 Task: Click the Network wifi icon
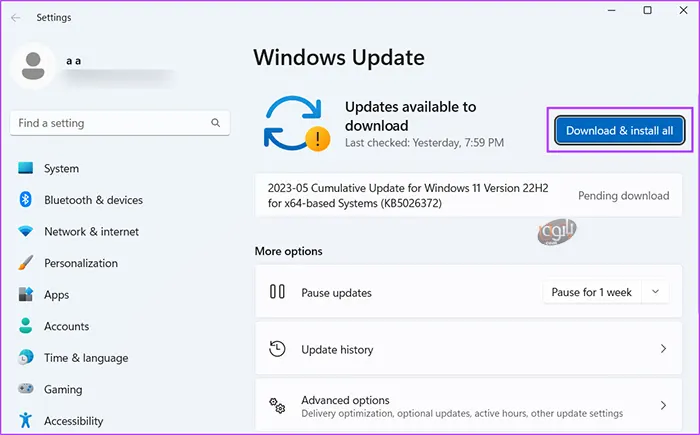point(25,231)
